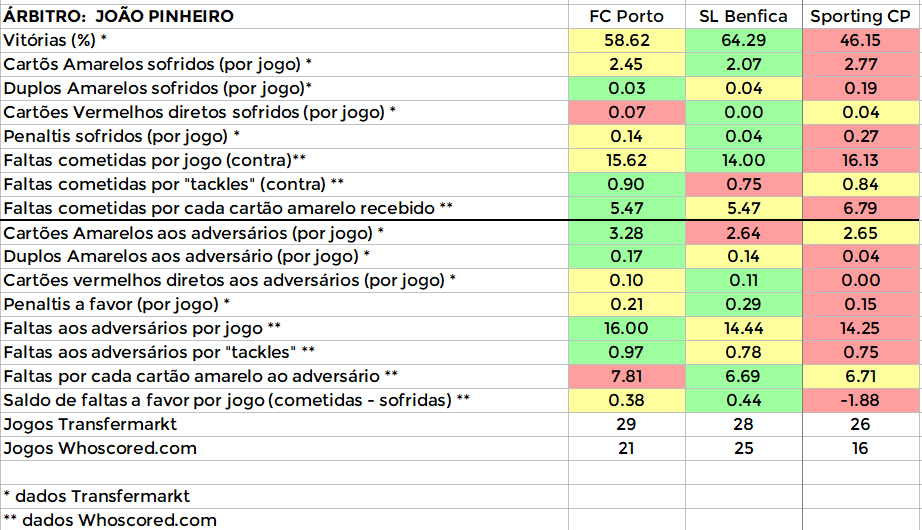The image size is (922, 530).
Task: Select Benfica's Vitórias value 64.29
Action: (743, 40)
